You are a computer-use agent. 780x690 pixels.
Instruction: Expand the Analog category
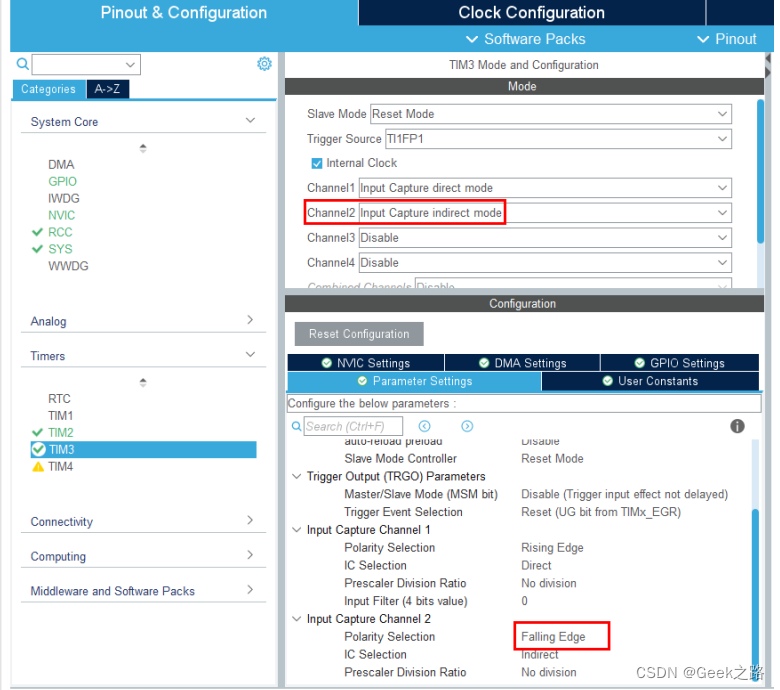[x=250, y=320]
